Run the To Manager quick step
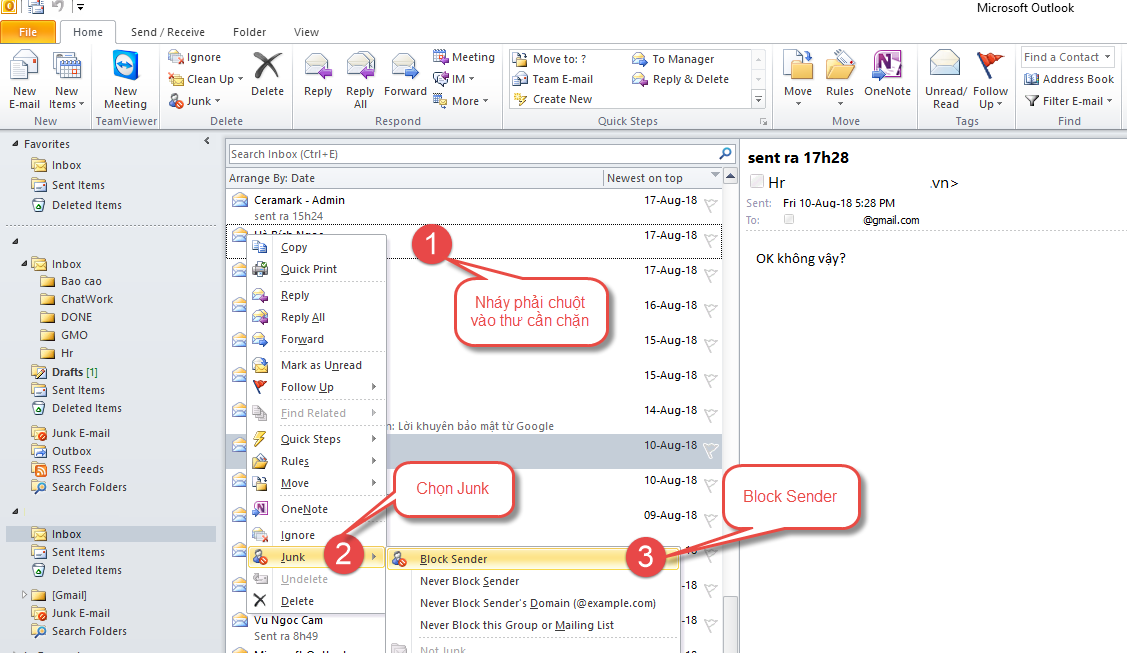The image size is (1127, 653). [673, 59]
